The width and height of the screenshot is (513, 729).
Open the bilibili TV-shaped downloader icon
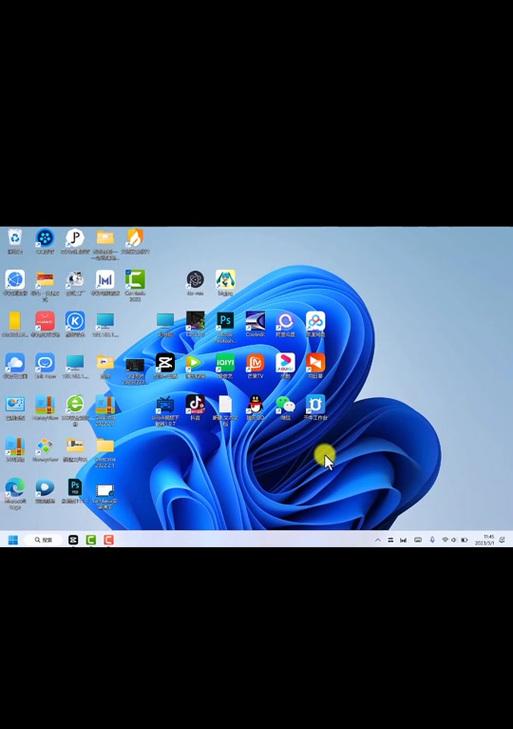pos(165,404)
